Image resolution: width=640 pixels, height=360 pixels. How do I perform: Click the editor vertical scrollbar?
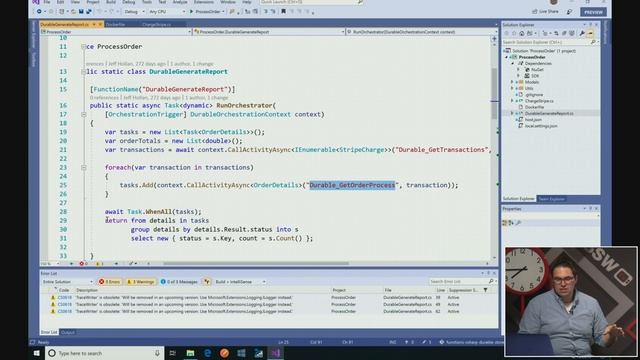tap(494, 94)
